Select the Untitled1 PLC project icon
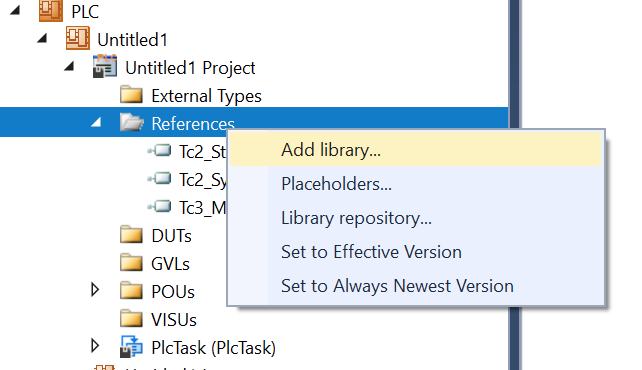This screenshot has height=370, width=642. pyautogui.click(x=78, y=38)
